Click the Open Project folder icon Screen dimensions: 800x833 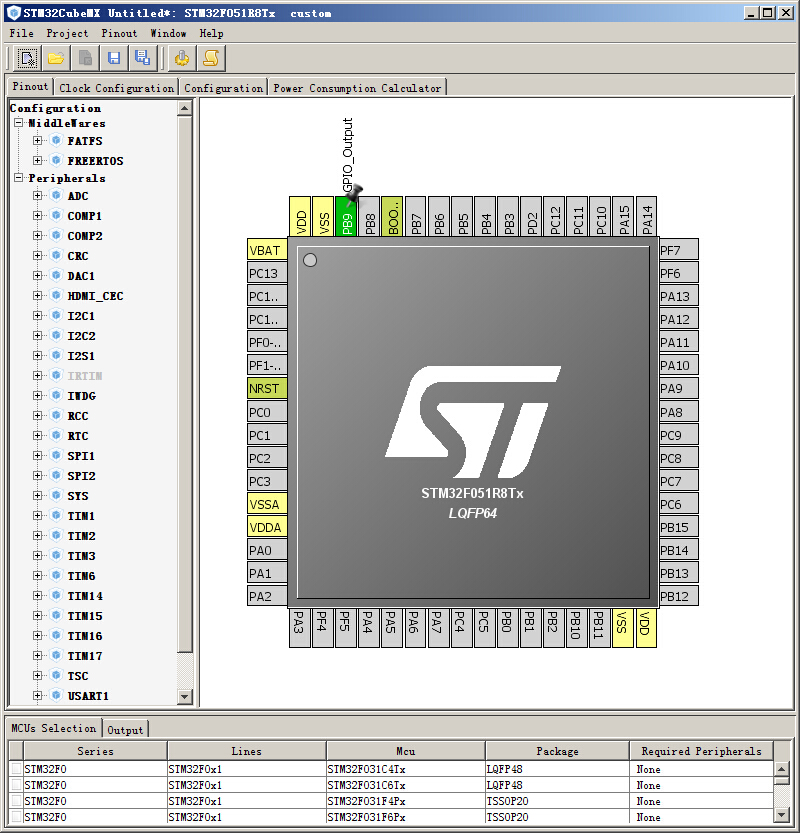pos(56,58)
